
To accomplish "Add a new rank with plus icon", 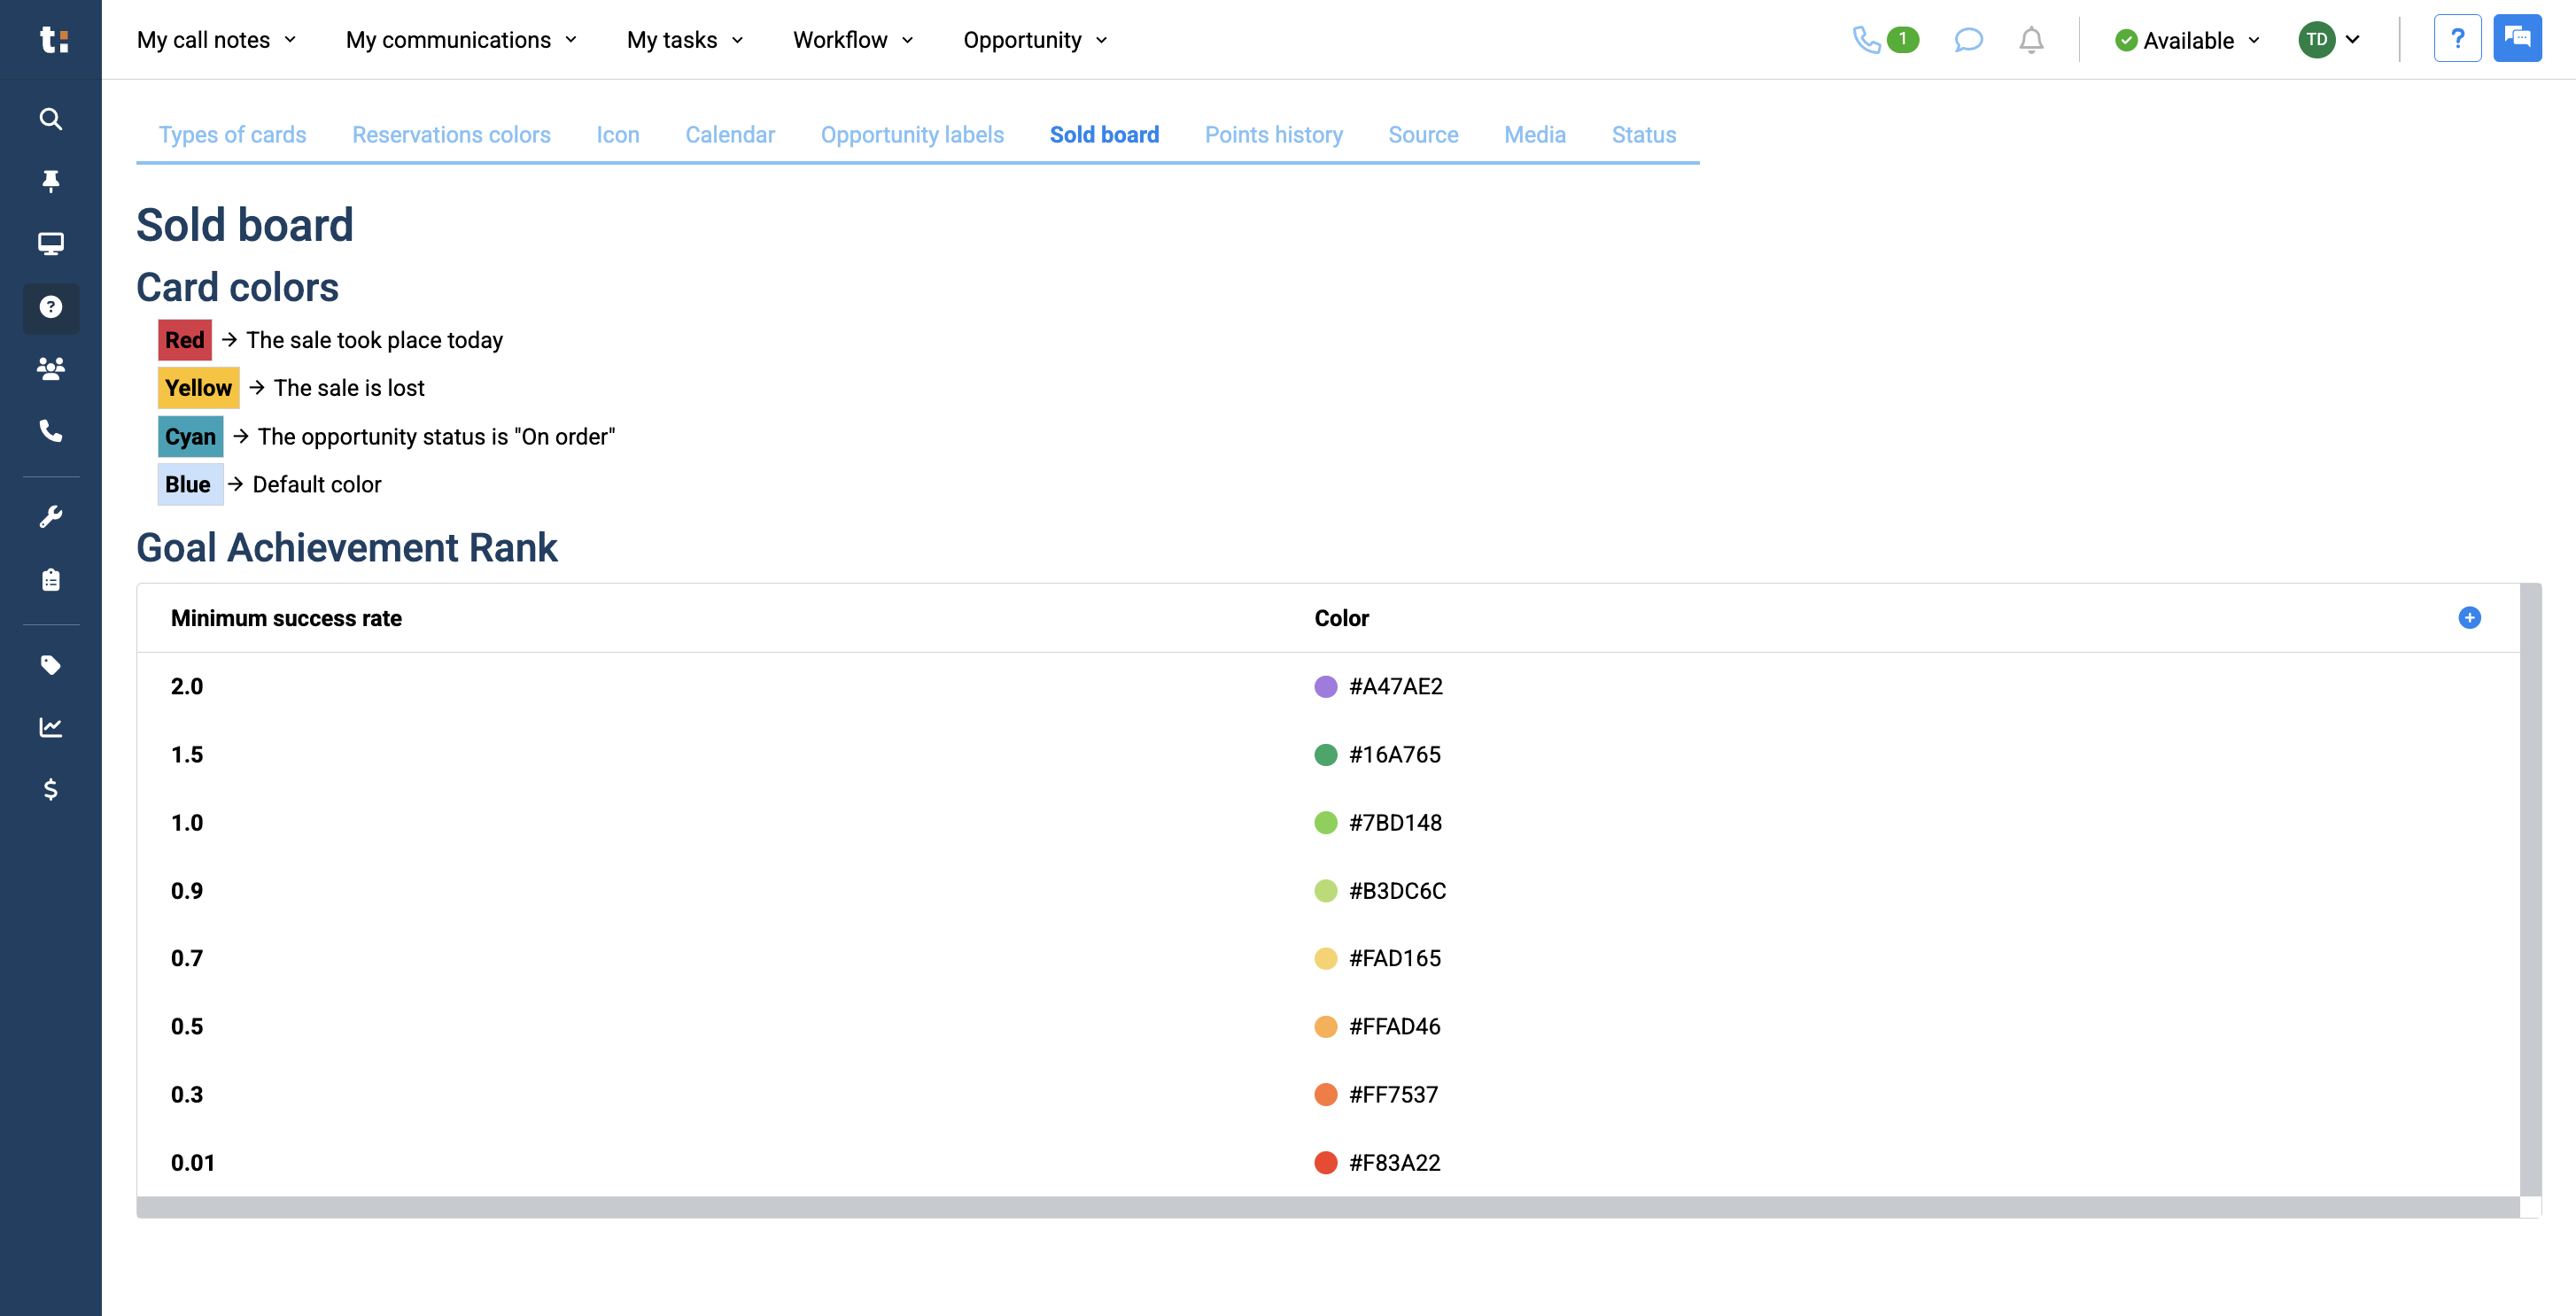I will click(2468, 618).
